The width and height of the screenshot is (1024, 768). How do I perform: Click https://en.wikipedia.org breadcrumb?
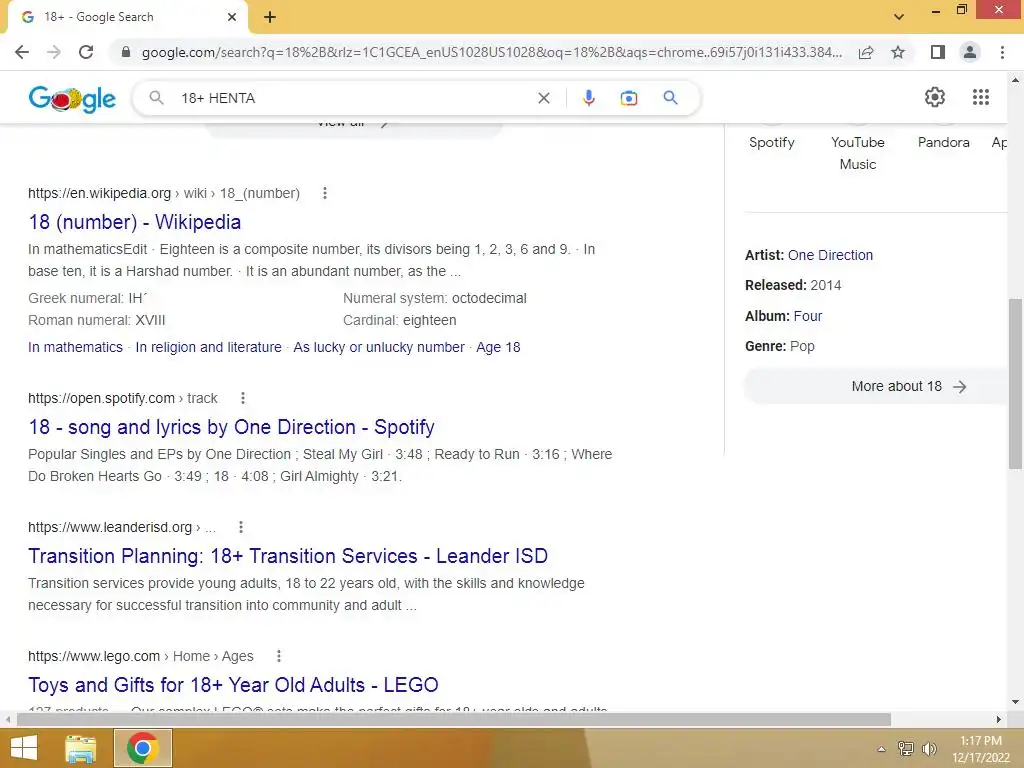(99, 193)
